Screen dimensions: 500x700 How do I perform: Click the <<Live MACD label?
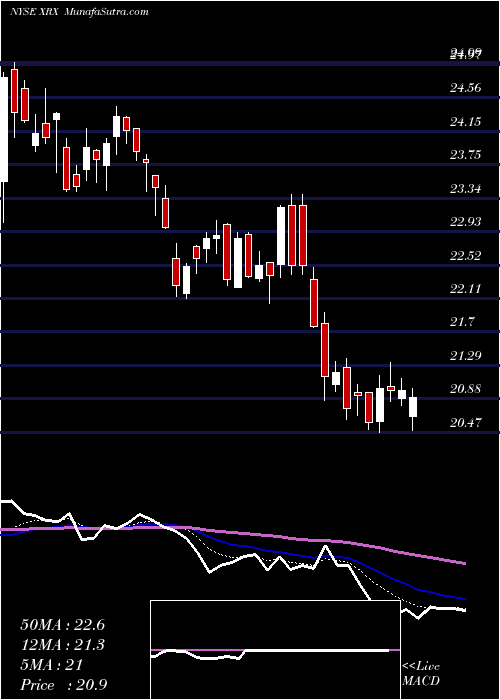pyautogui.click(x=421, y=674)
